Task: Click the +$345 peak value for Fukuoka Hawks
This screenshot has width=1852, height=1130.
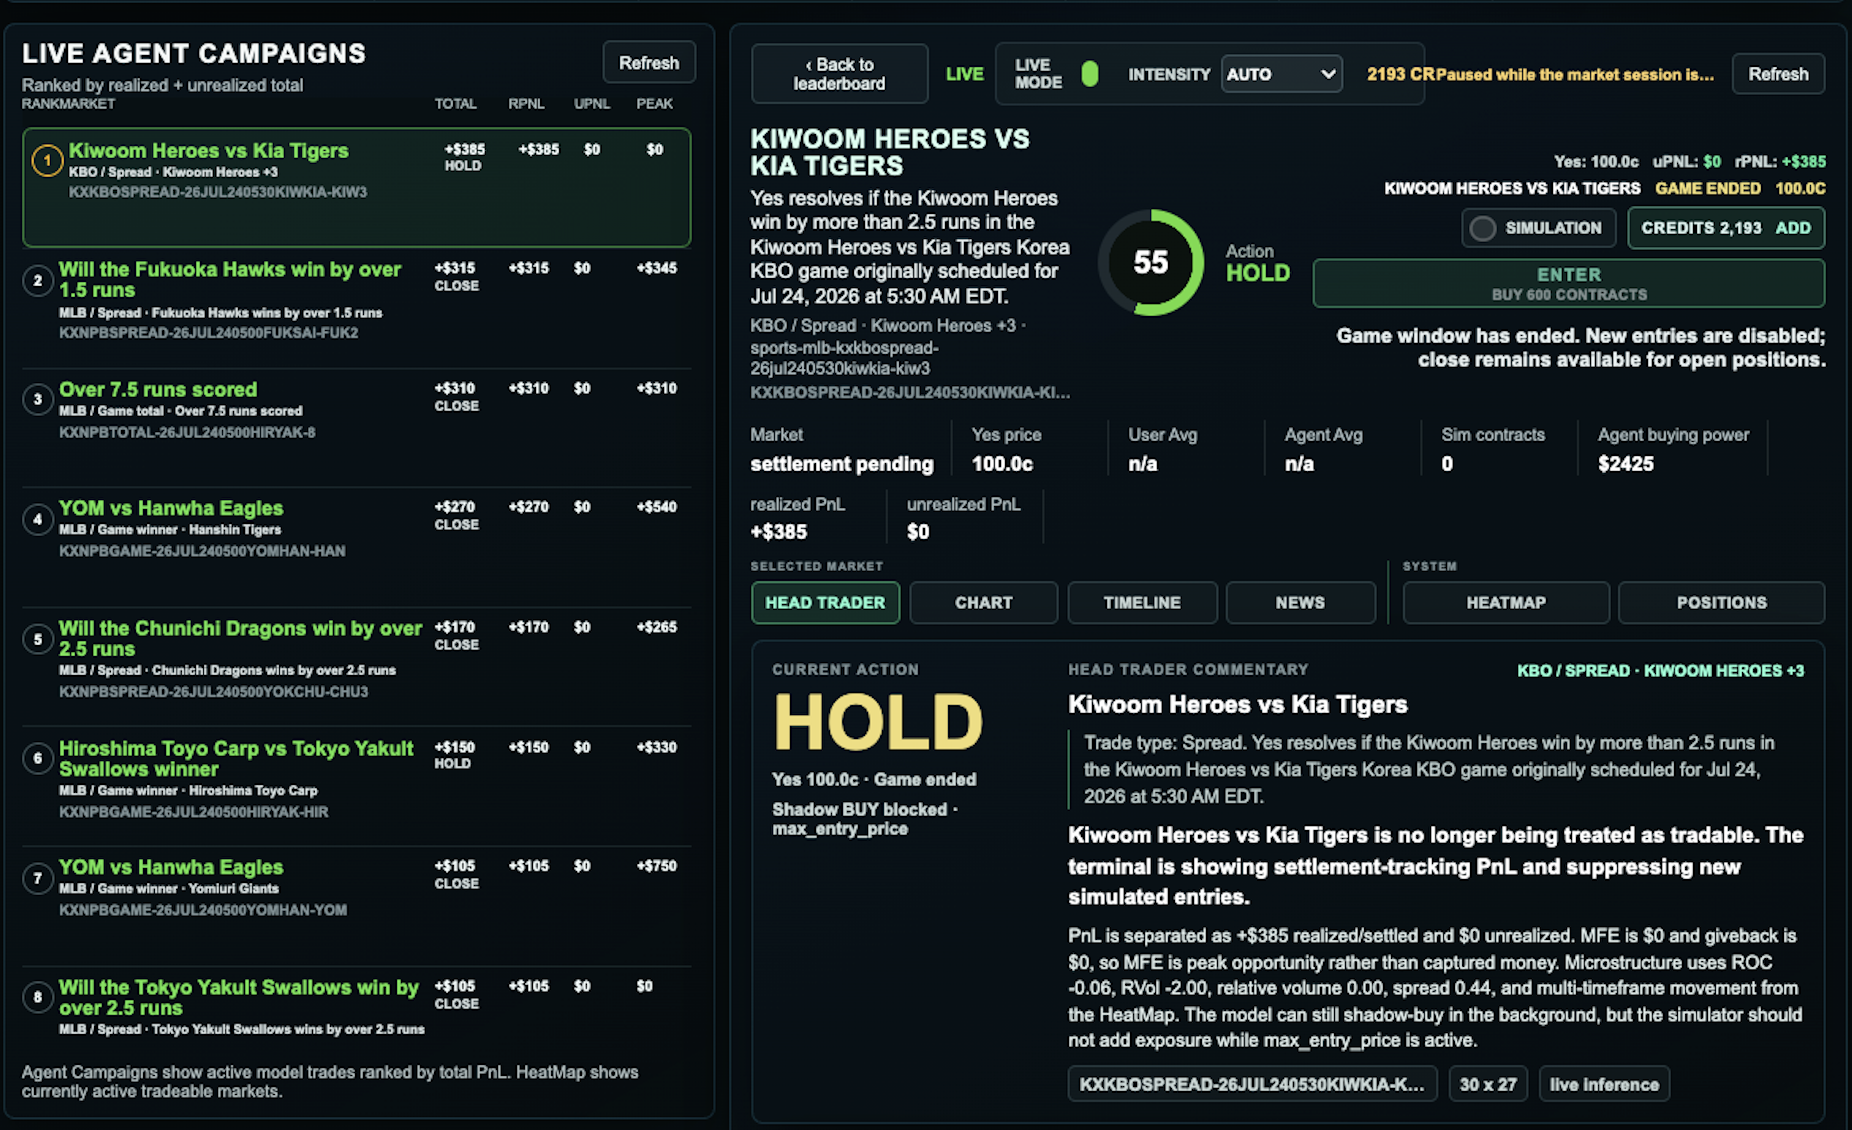Action: (x=656, y=268)
